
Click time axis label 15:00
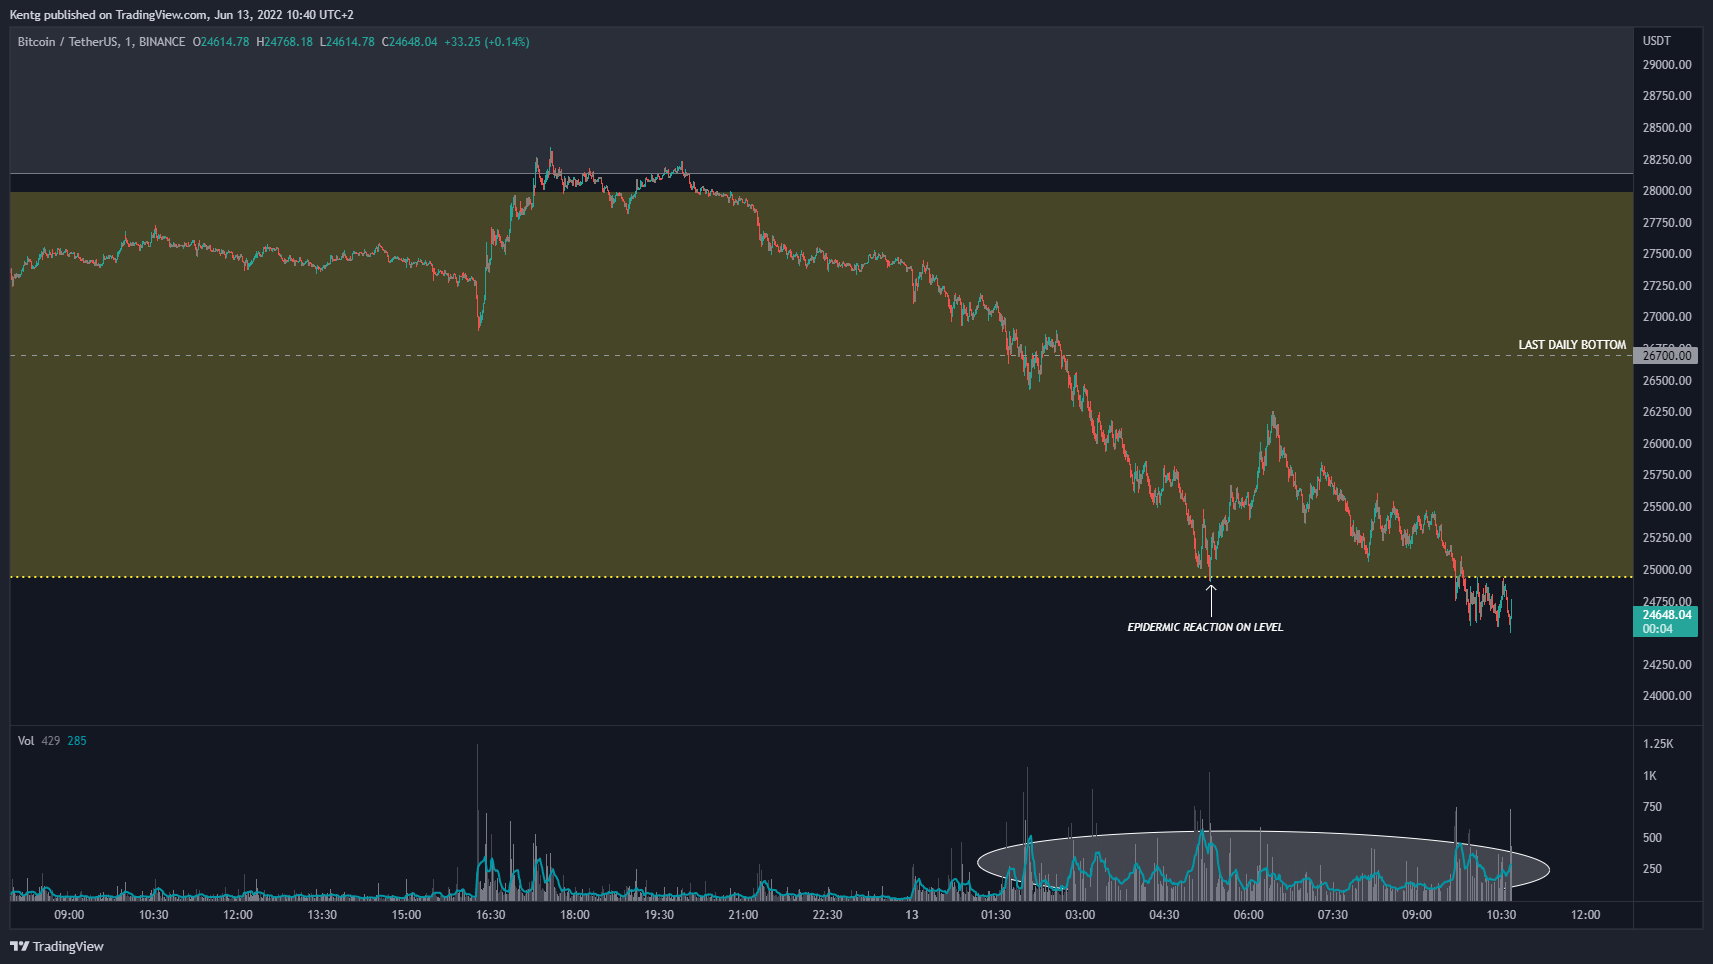click(406, 915)
